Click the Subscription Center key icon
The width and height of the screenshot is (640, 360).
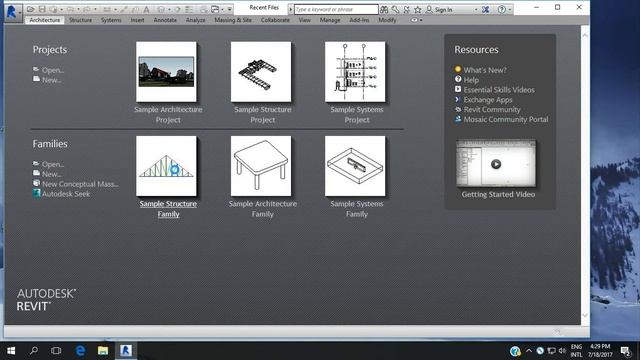point(396,9)
